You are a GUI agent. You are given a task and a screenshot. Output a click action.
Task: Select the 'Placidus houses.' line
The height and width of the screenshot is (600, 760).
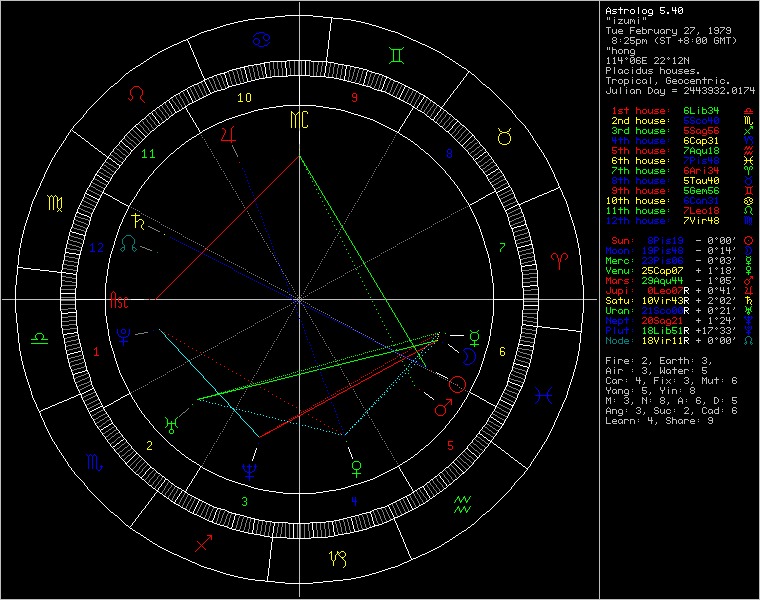tap(653, 71)
